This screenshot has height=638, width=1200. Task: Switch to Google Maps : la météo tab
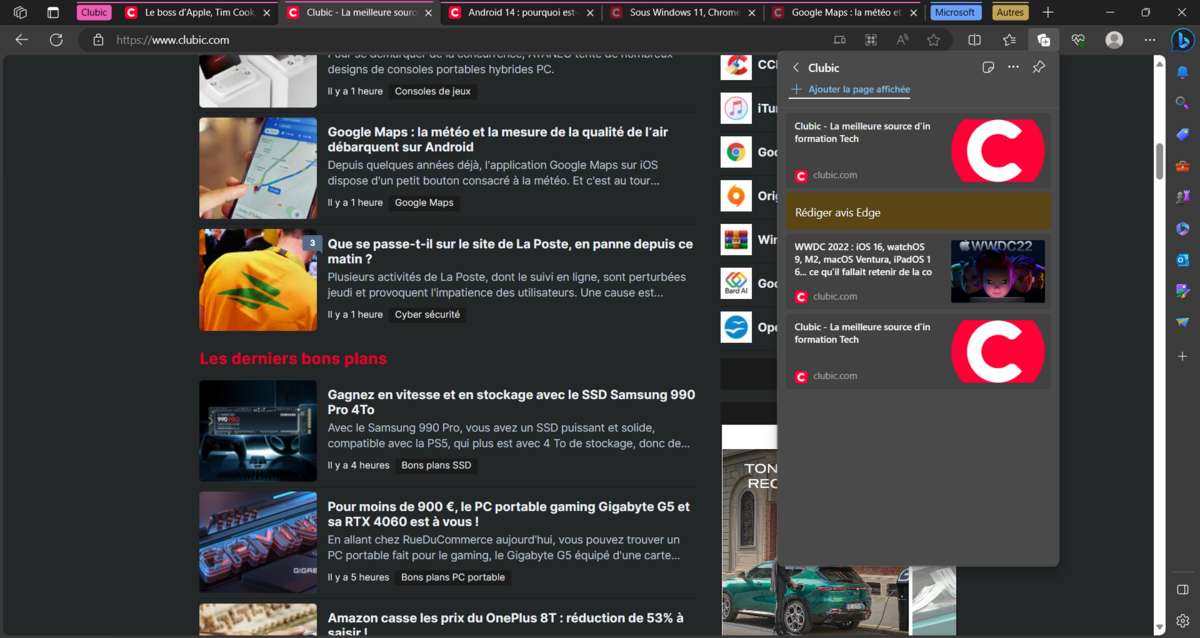point(844,13)
